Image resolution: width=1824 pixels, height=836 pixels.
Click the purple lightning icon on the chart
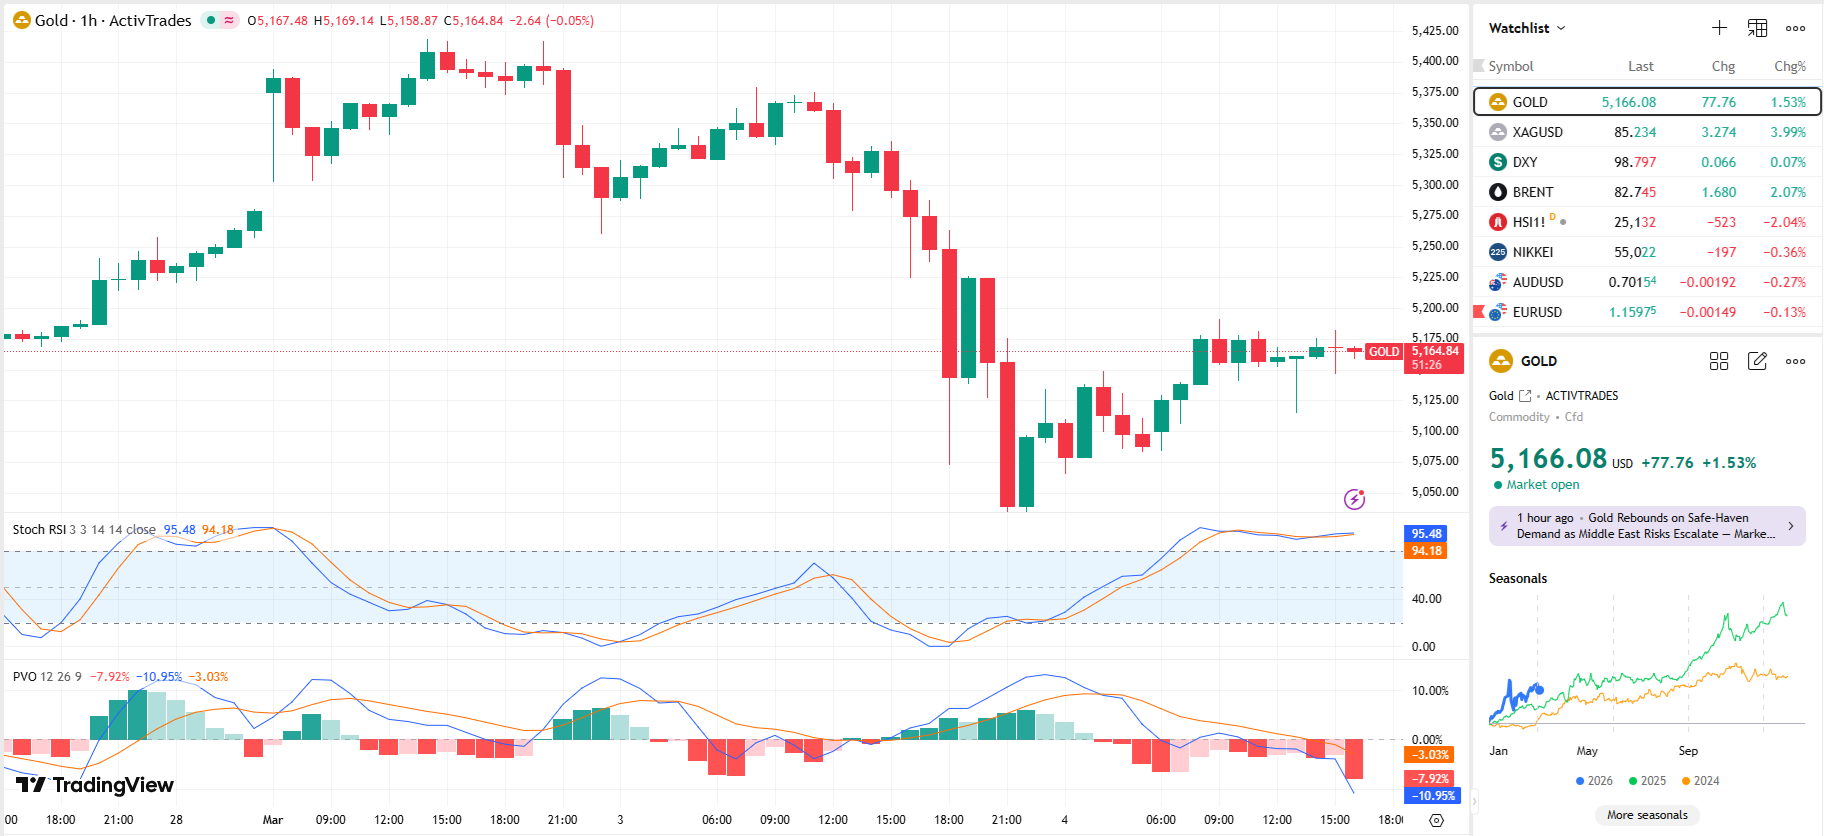pos(1354,499)
